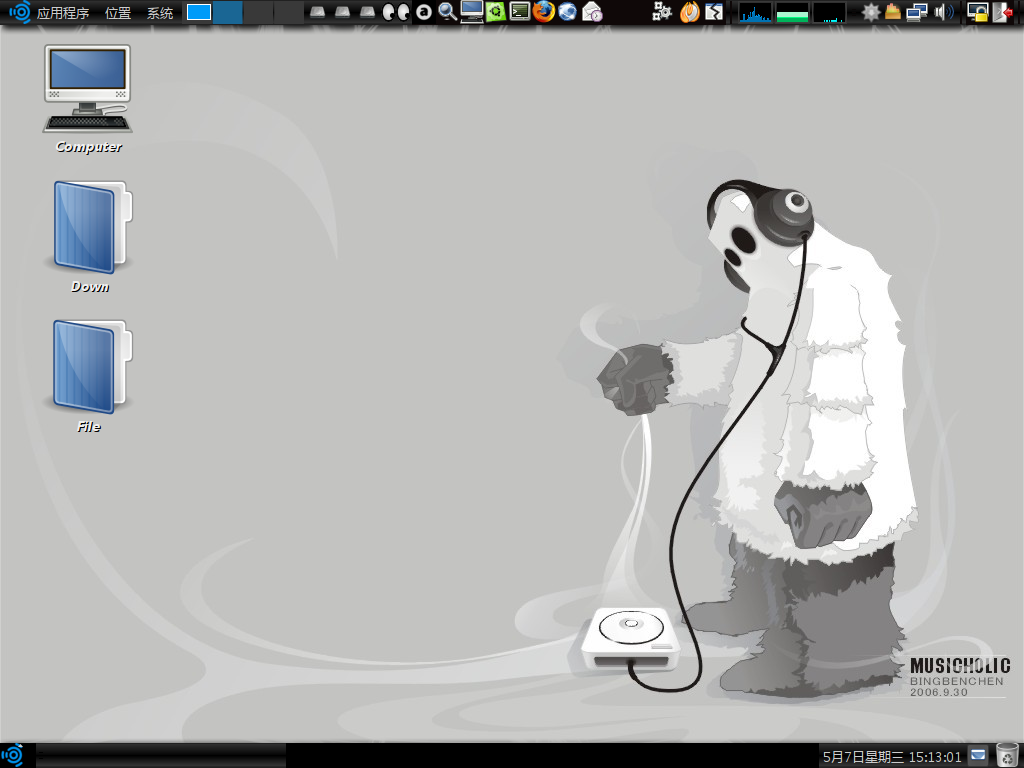Click the eyes applet in top panel

[x=396, y=12]
